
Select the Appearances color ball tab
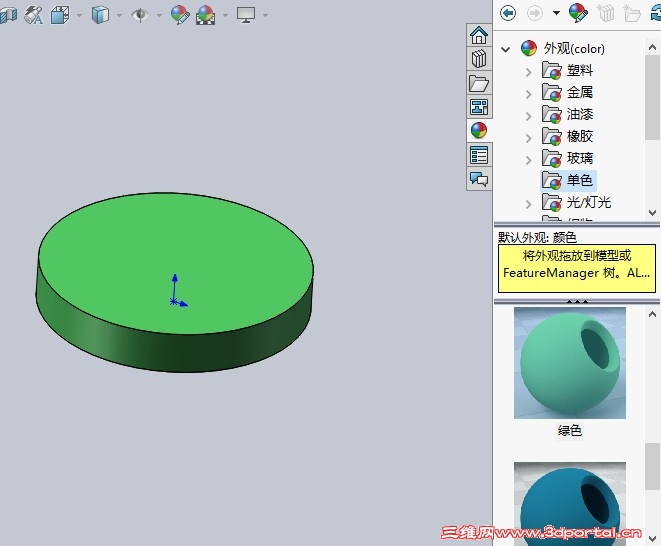coord(479,131)
